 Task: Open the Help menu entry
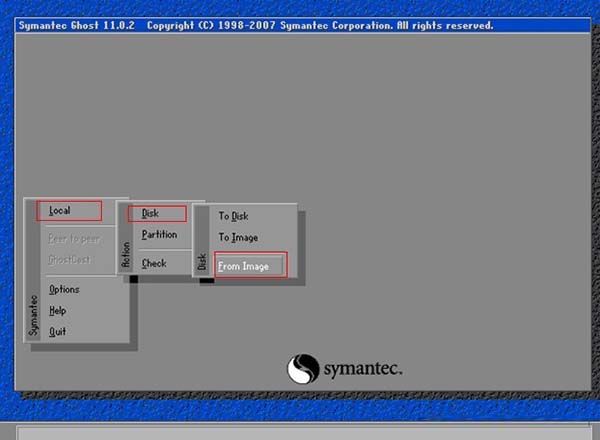(57, 311)
